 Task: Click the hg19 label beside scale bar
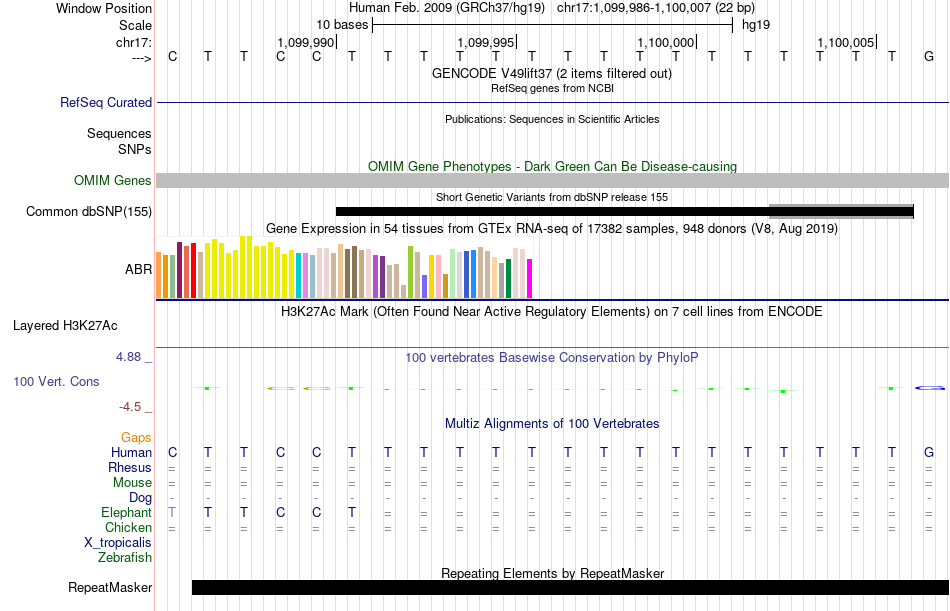[756, 25]
